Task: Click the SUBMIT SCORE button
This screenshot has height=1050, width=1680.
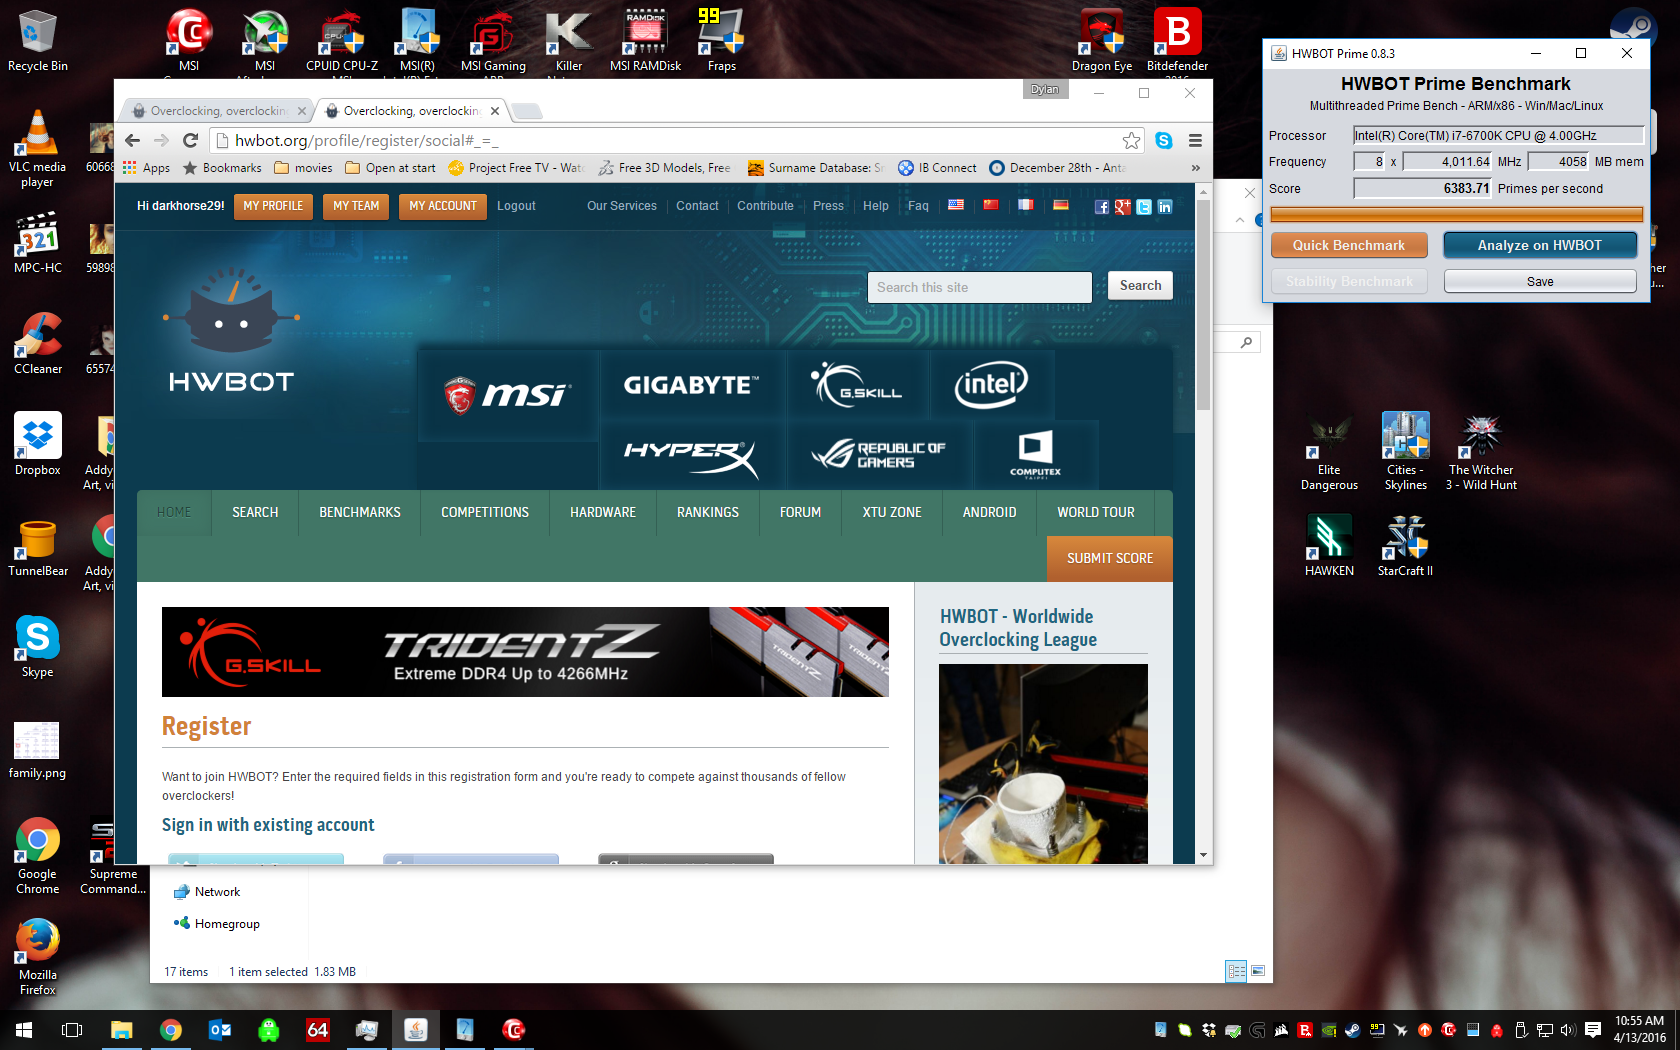Action: tap(1110, 559)
